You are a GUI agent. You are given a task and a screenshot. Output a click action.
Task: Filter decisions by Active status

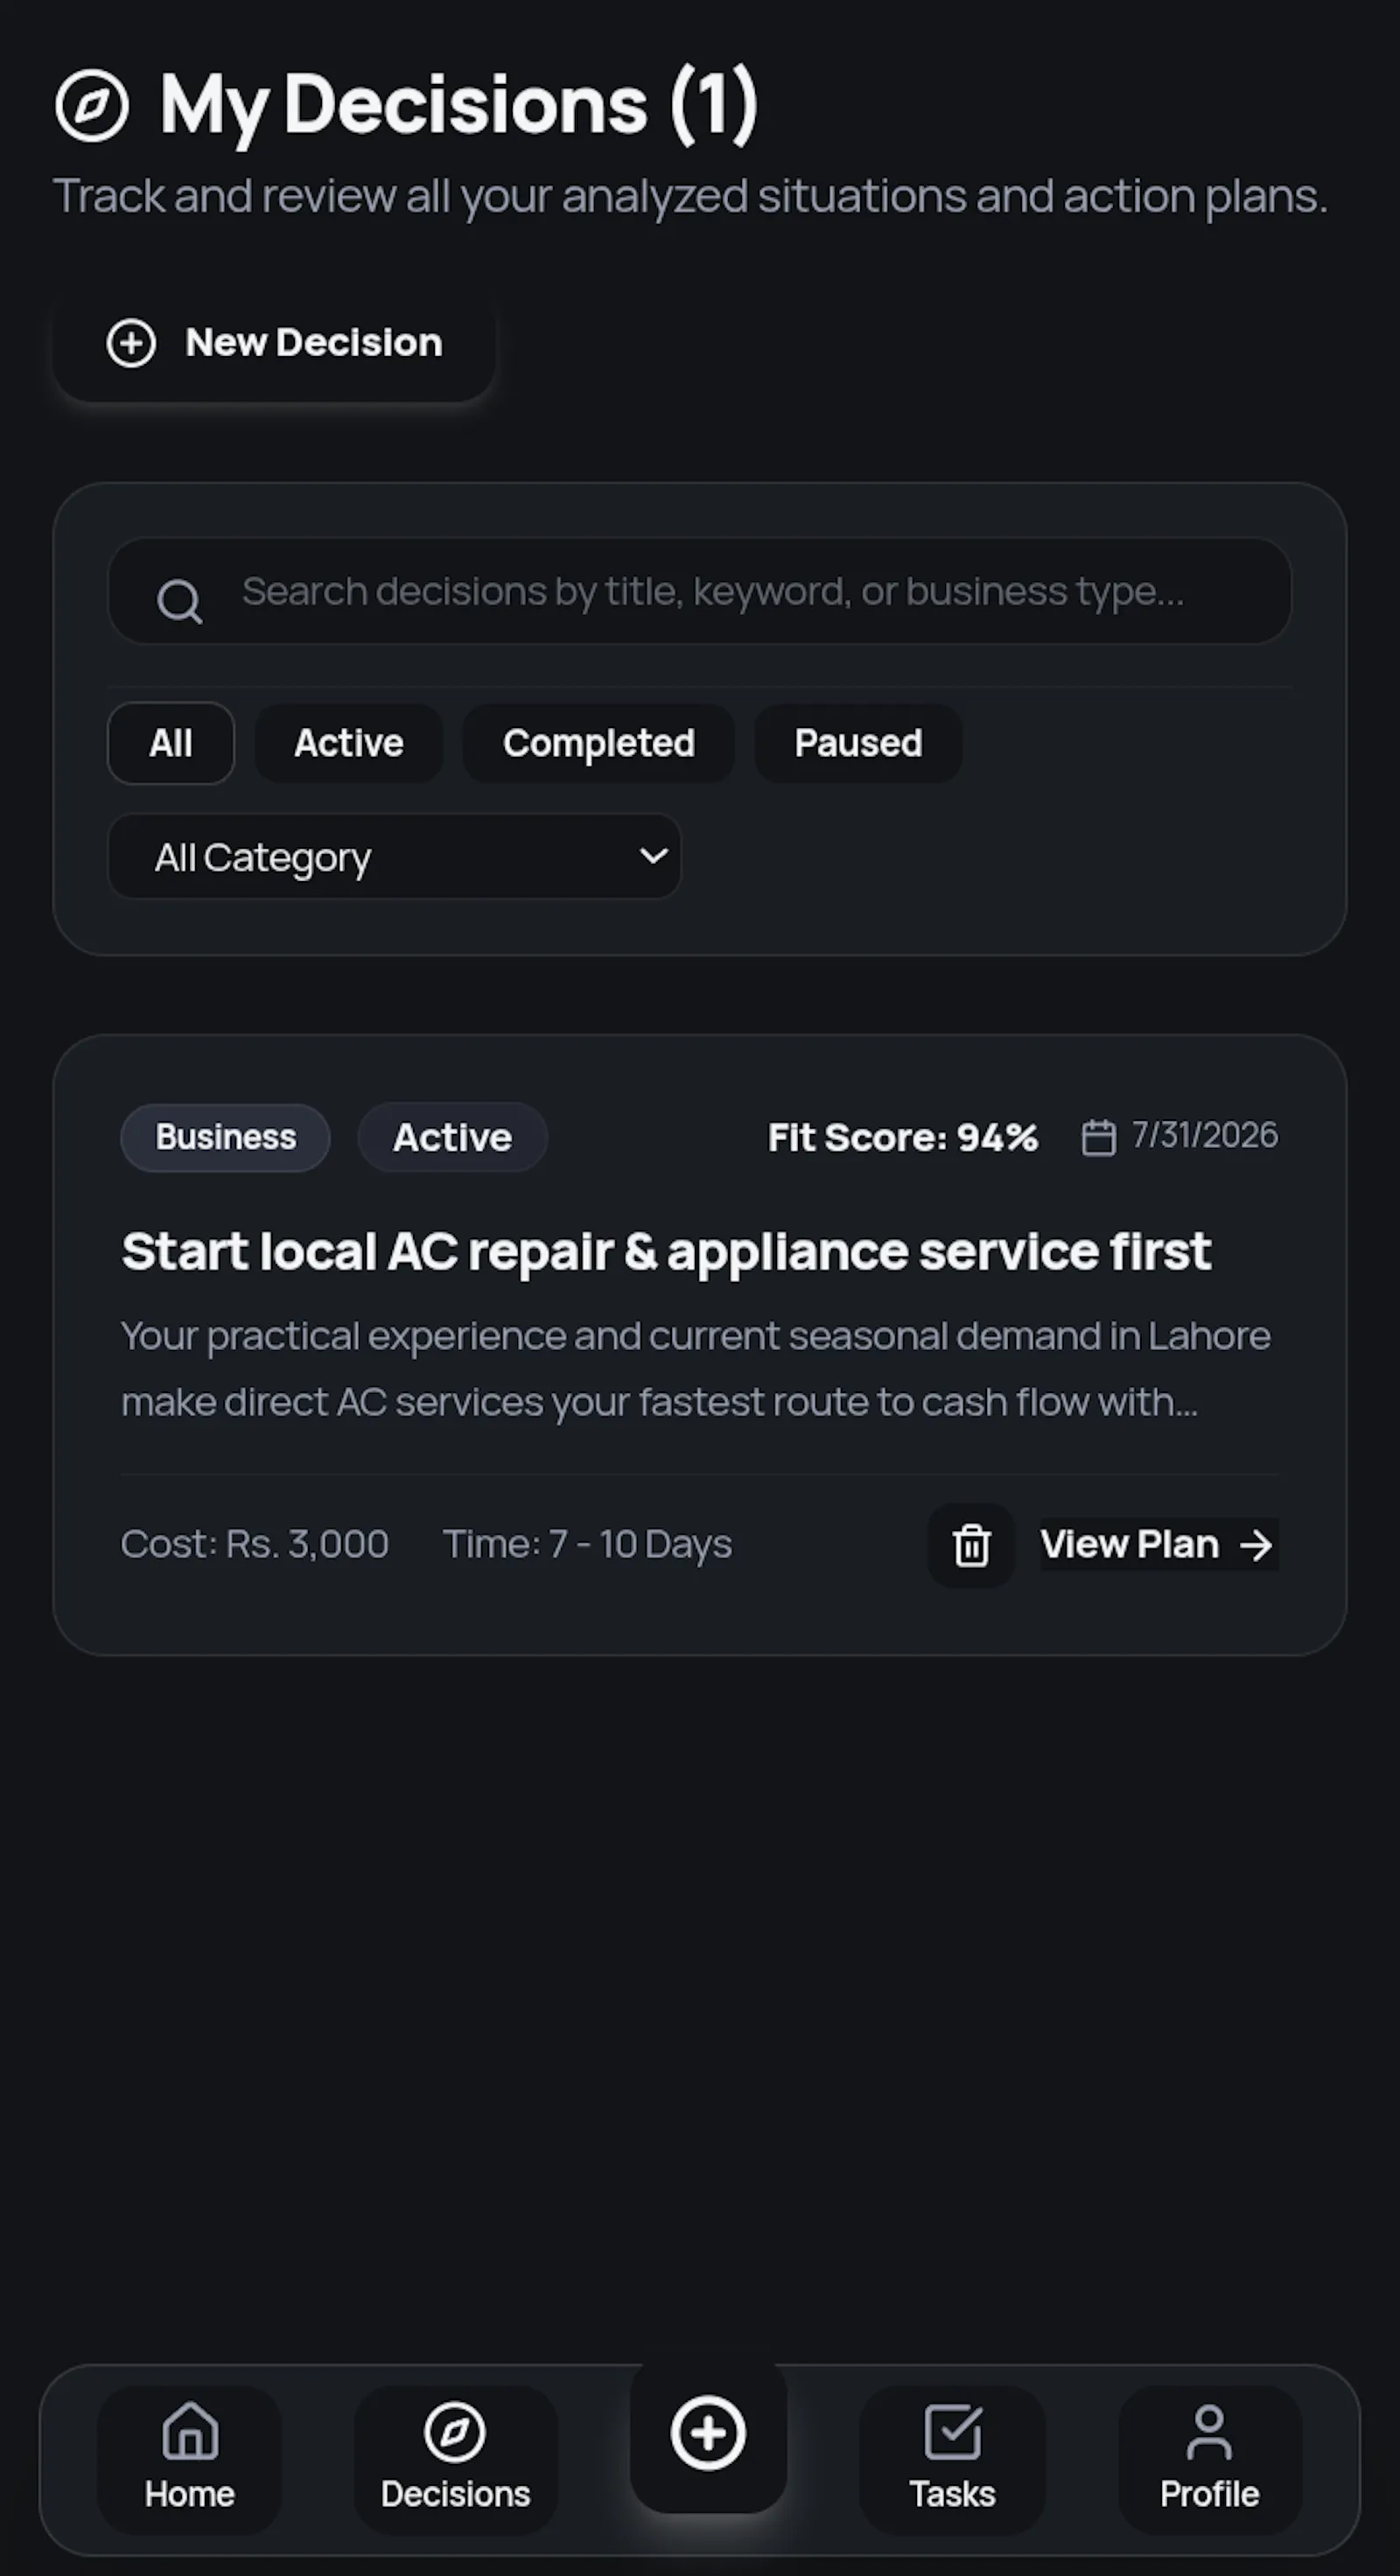click(x=349, y=743)
